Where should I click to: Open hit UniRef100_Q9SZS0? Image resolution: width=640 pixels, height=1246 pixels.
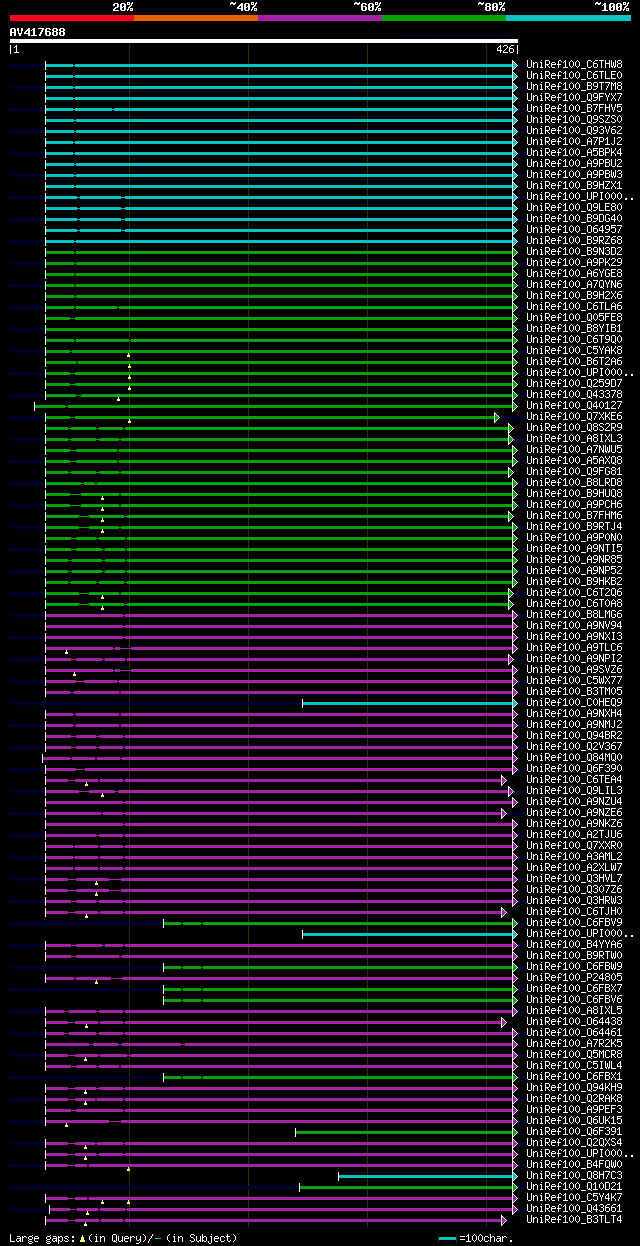pyautogui.click(x=574, y=120)
